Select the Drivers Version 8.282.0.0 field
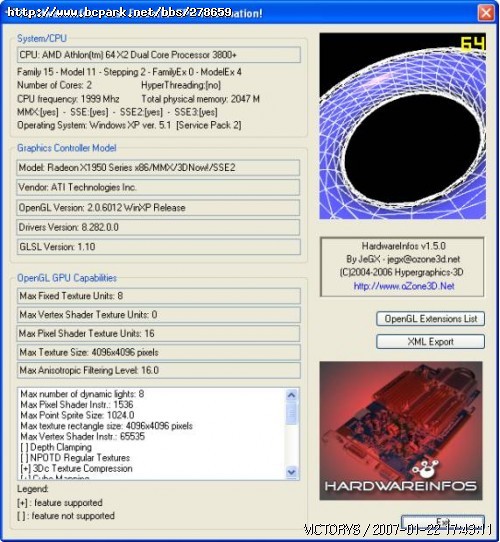 pos(158,227)
